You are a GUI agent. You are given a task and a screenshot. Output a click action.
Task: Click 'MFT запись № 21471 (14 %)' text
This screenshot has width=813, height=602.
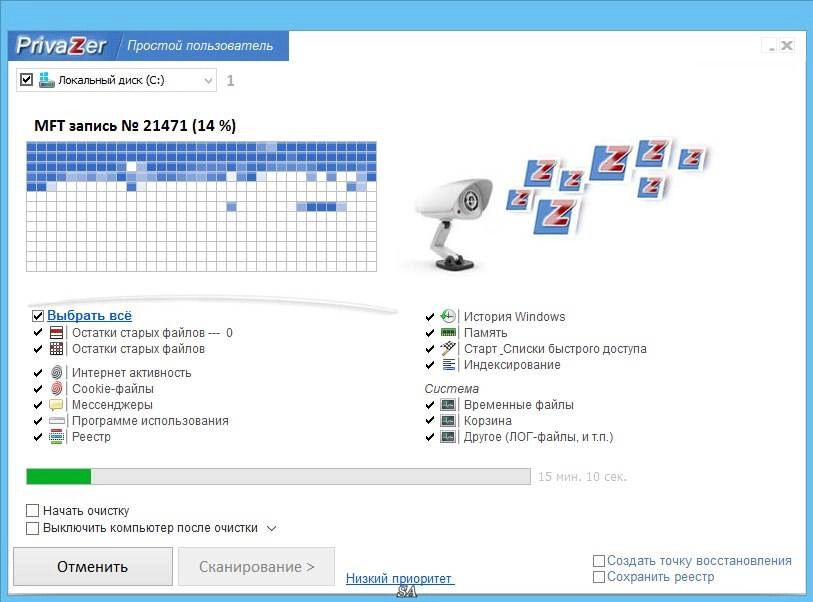point(135,125)
